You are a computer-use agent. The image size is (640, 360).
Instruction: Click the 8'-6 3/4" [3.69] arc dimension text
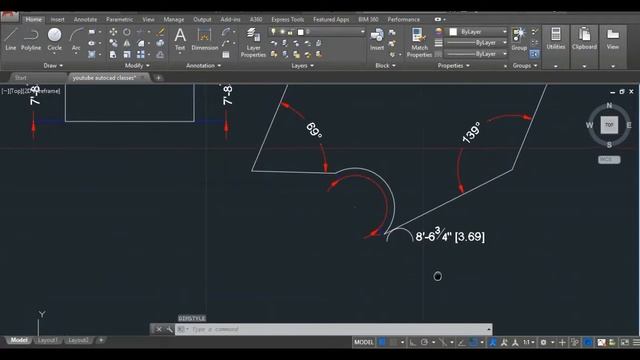tap(450, 236)
